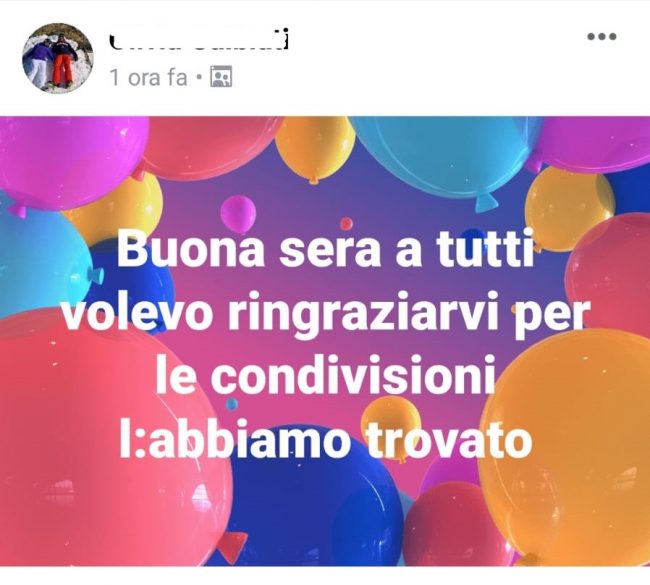Click the tiny red balloon above "tutti"
The height and width of the screenshot is (585, 650).
click(346, 224)
